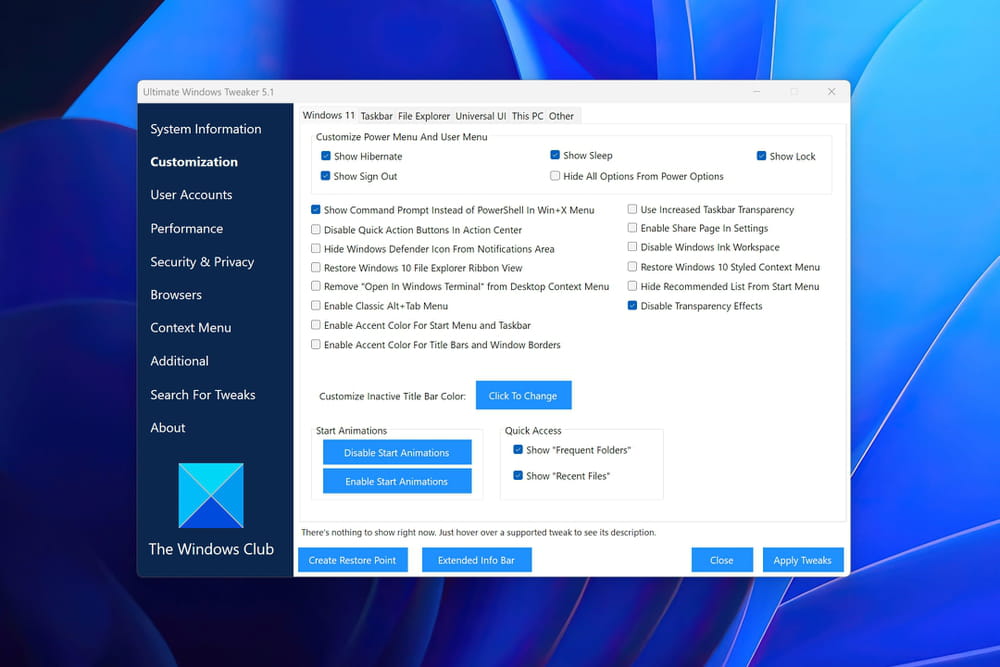This screenshot has height=667, width=1000.
Task: Toggle the Show Hibernate checkbox
Action: pos(326,157)
